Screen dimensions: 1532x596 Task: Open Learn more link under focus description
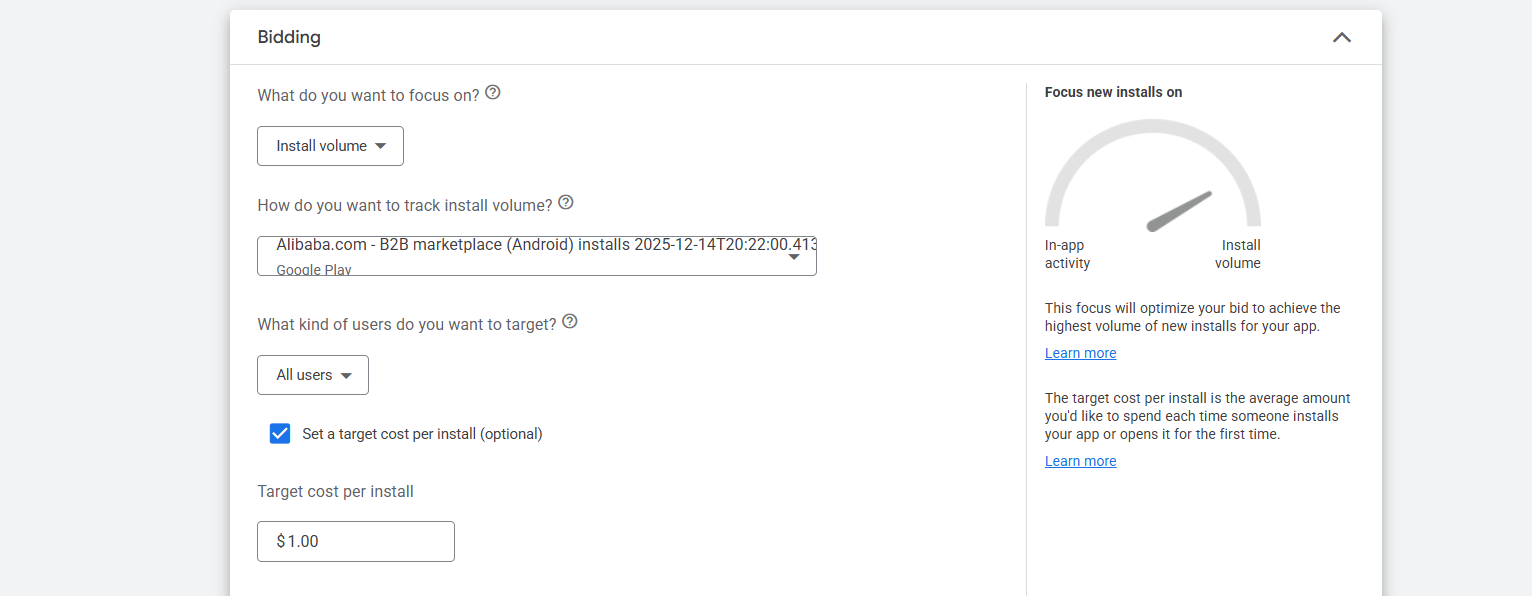click(1080, 353)
